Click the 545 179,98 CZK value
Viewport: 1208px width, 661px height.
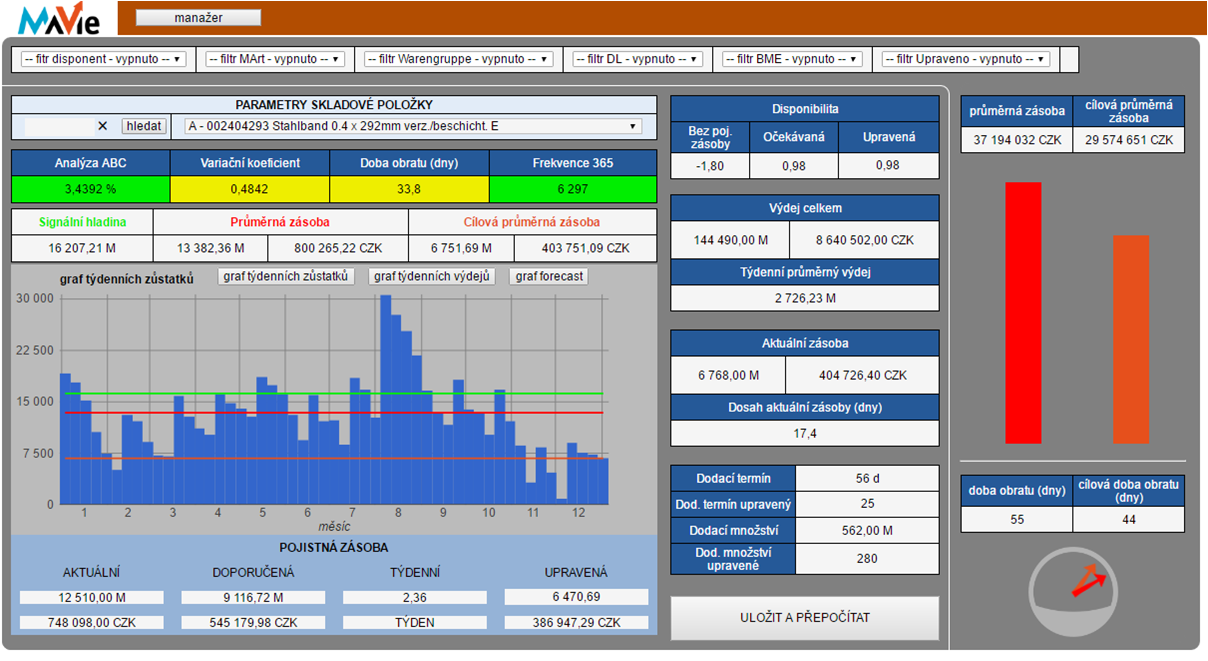[253, 622]
